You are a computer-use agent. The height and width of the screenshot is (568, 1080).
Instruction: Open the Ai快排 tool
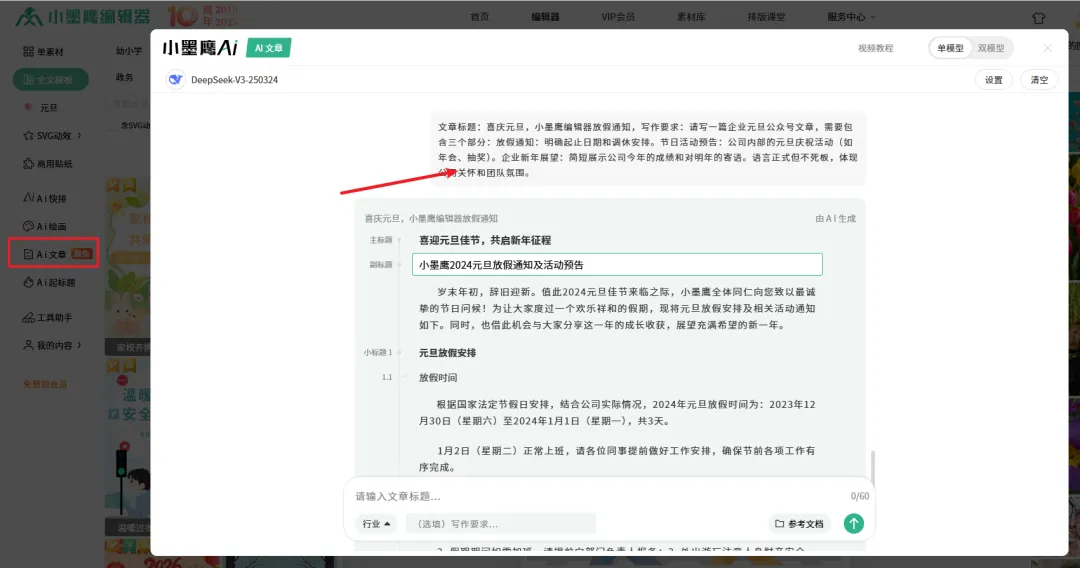(45, 198)
